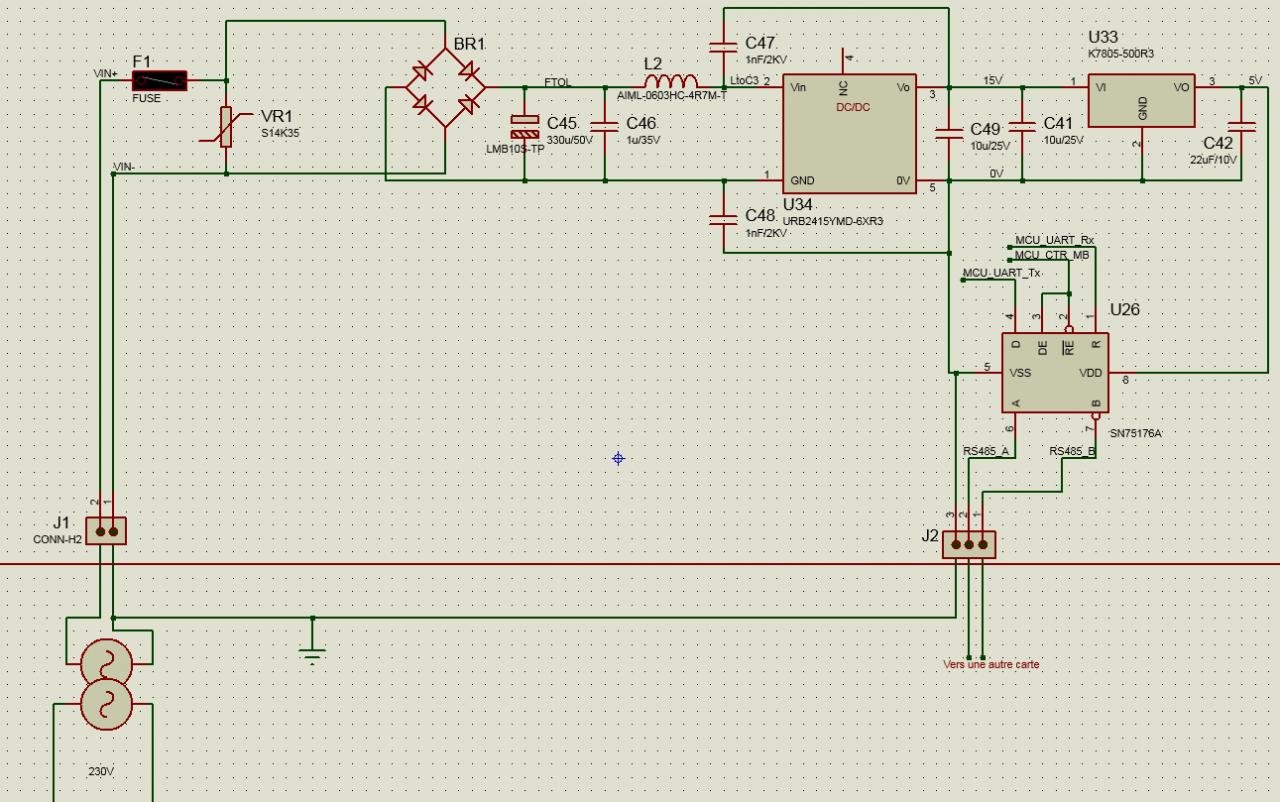This screenshot has height=802, width=1280.
Task: Click the VO pin label on U33
Action: (1181, 87)
